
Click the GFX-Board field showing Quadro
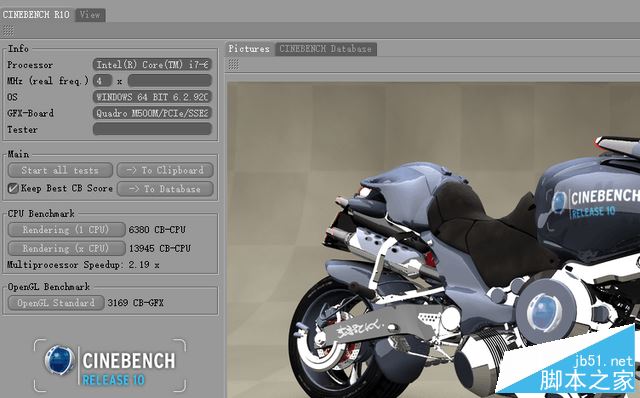[x=152, y=113]
